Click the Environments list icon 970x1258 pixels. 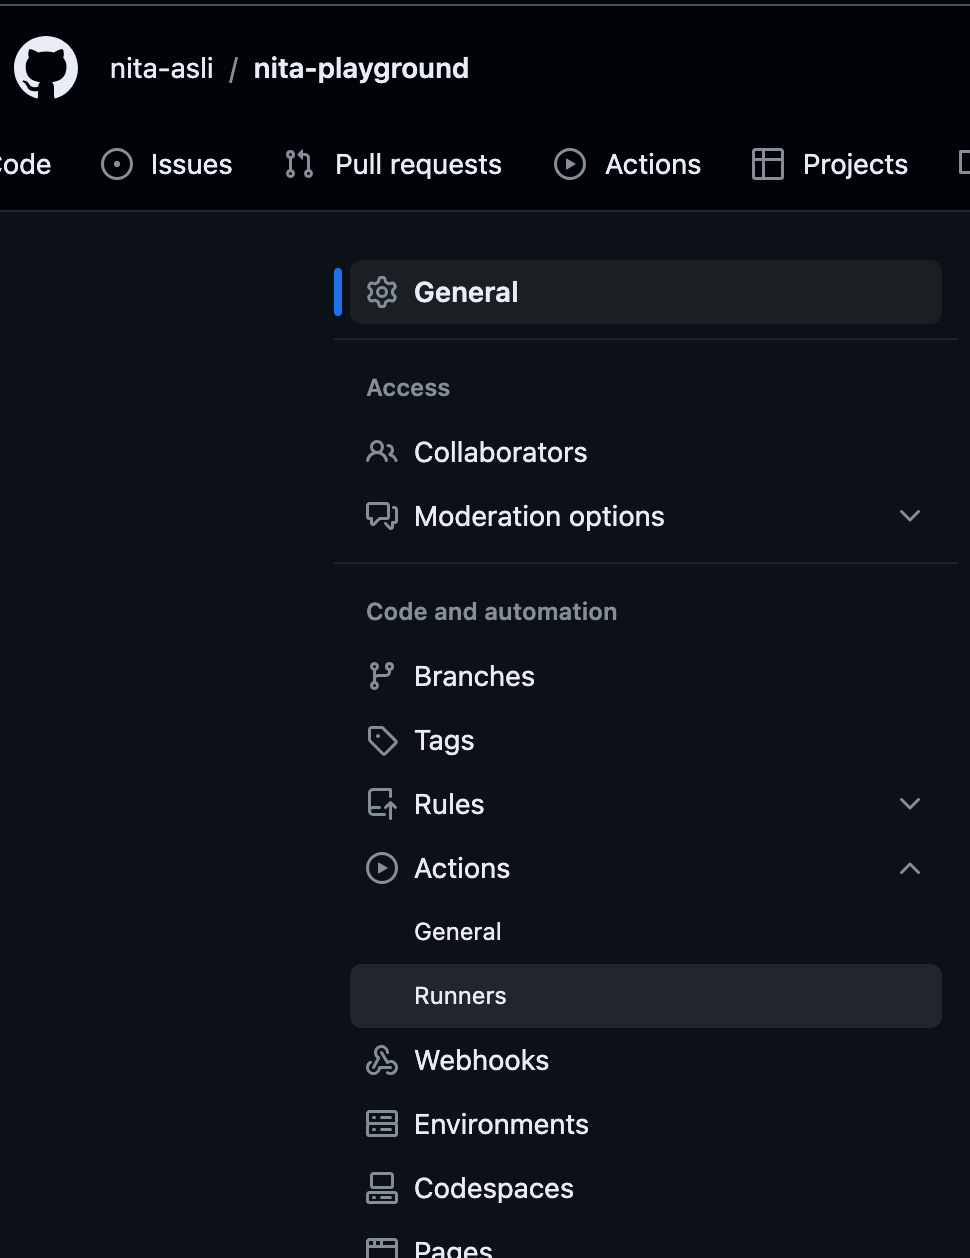[x=382, y=1123]
